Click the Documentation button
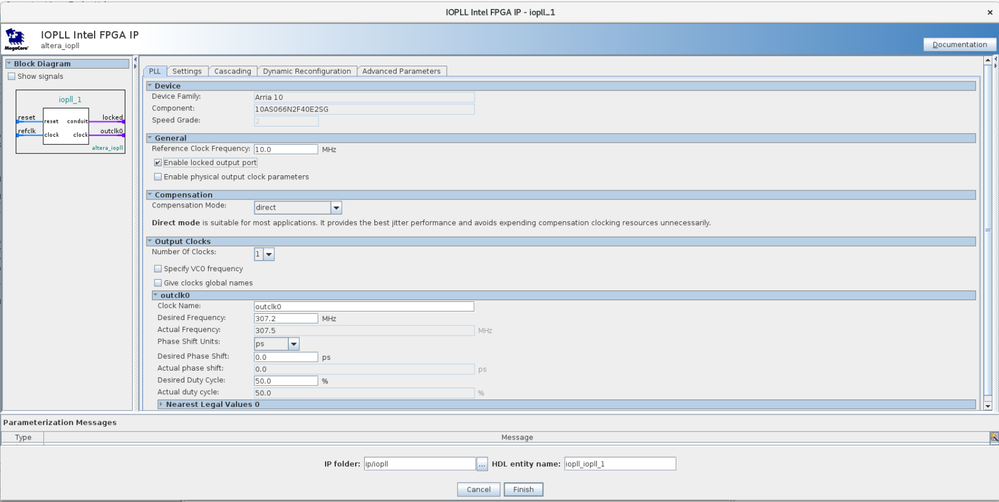The height and width of the screenshot is (502, 999). pyautogui.click(x=959, y=45)
